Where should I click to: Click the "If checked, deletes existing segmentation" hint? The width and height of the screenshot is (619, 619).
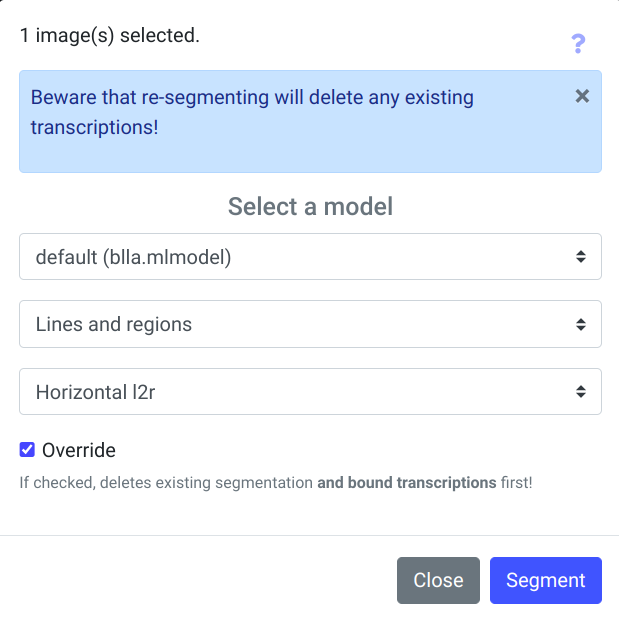166,483
